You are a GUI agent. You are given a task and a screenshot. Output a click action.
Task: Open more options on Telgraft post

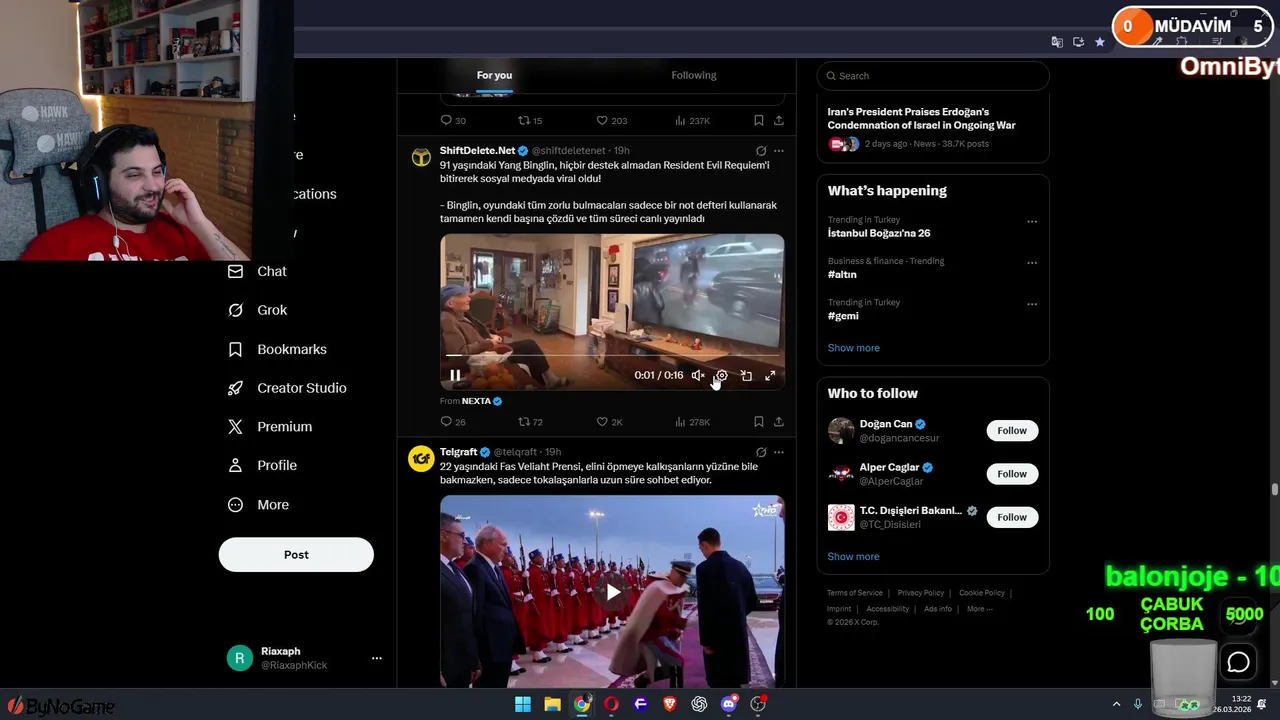(779, 452)
